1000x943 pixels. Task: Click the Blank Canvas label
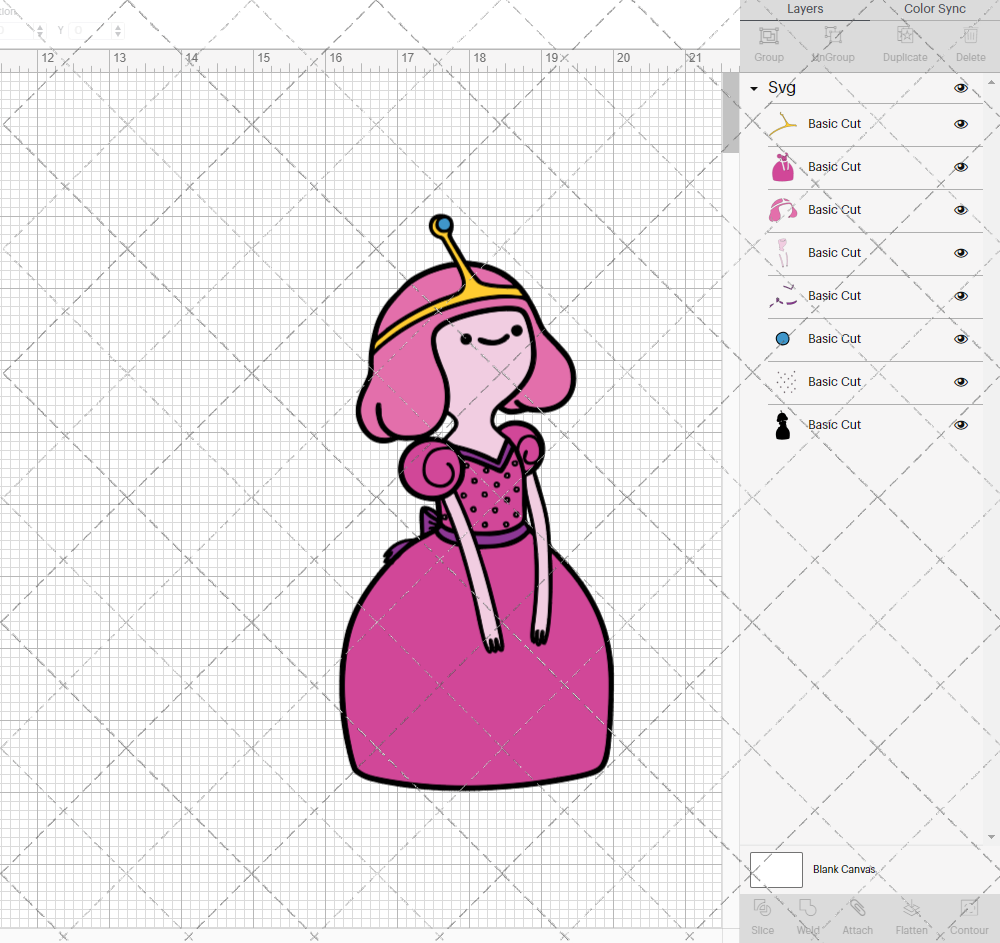[844, 869]
